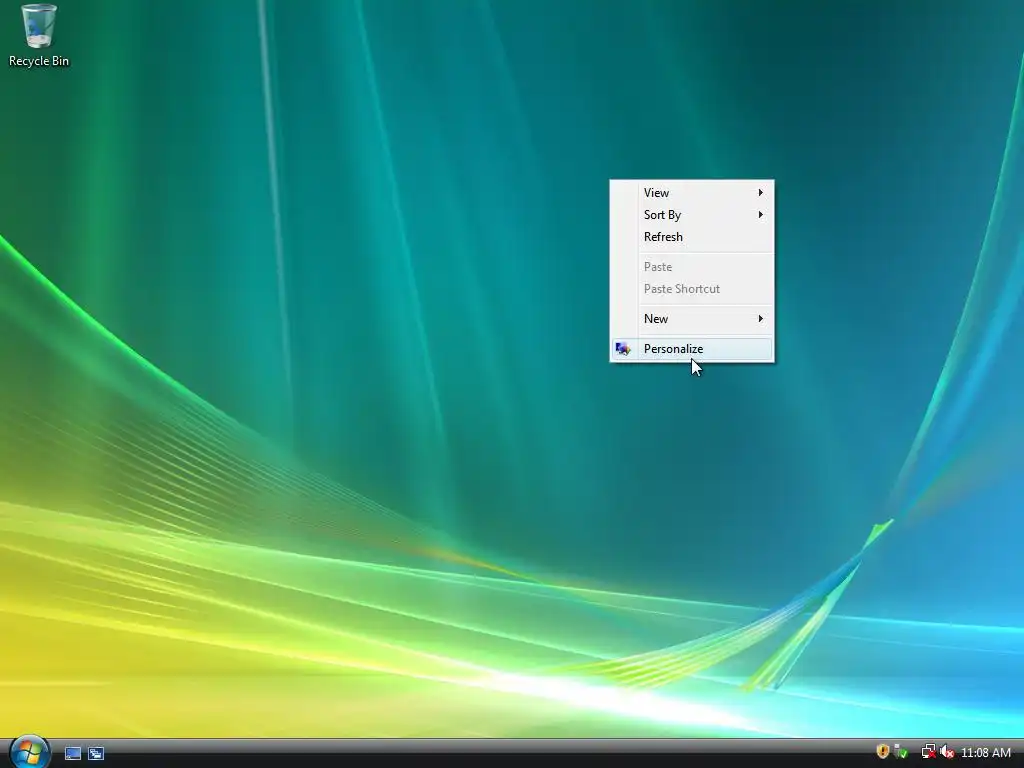The image size is (1024, 768).
Task: Select the Recycle Bin desktop icon
Action: click(x=39, y=35)
